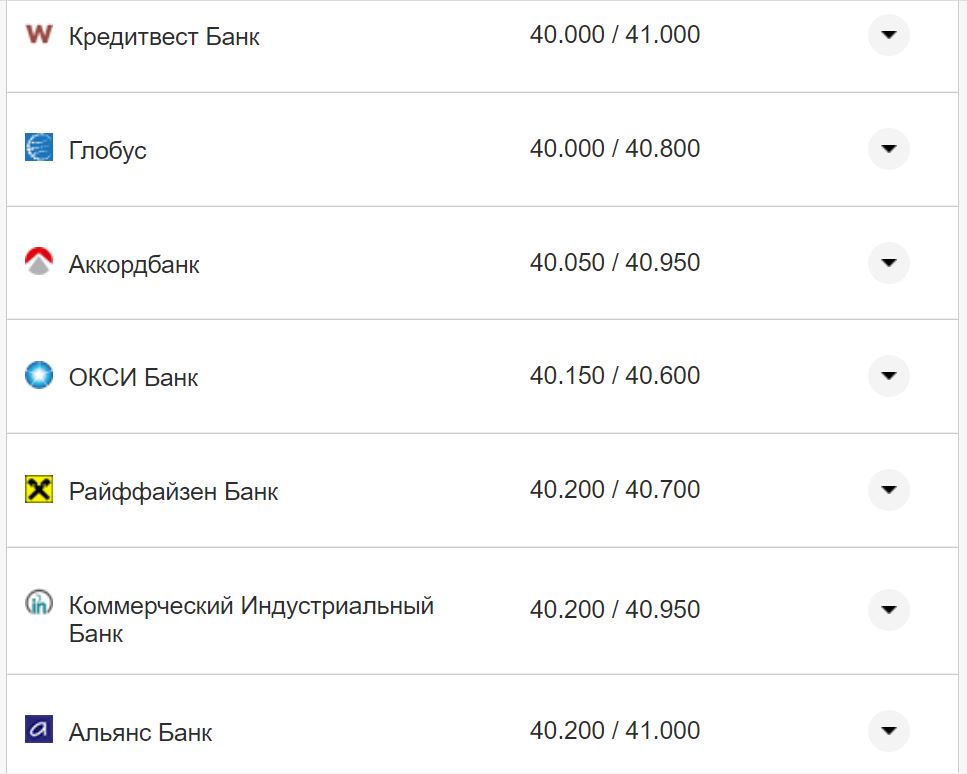Click the Райффайзен Банк name link

pos(172,490)
